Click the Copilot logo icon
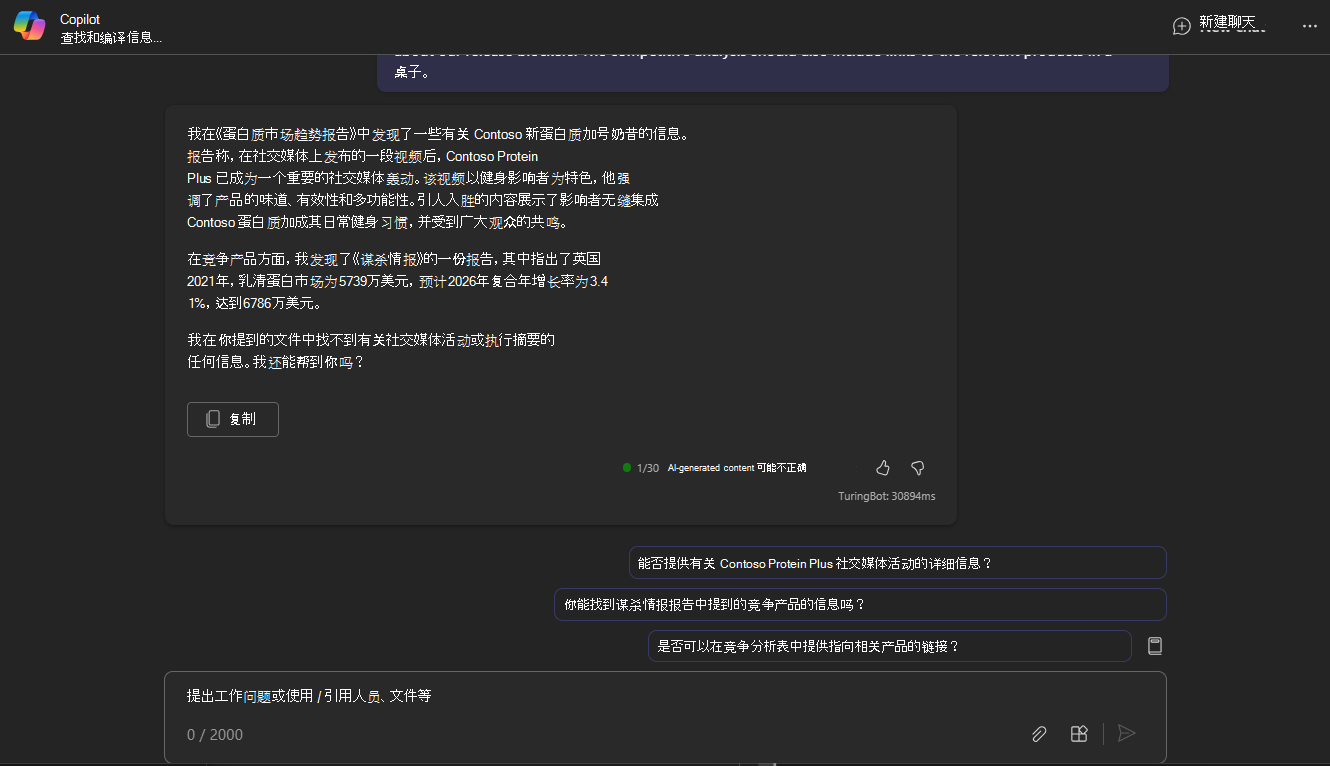1330x766 pixels. [29, 26]
